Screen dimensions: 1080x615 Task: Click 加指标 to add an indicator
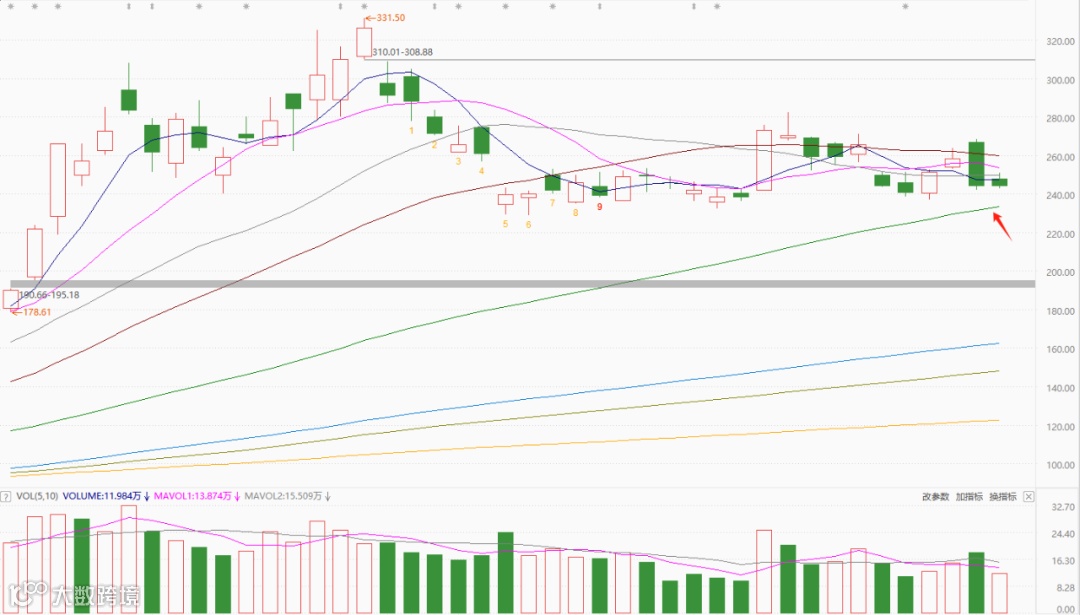click(x=969, y=497)
